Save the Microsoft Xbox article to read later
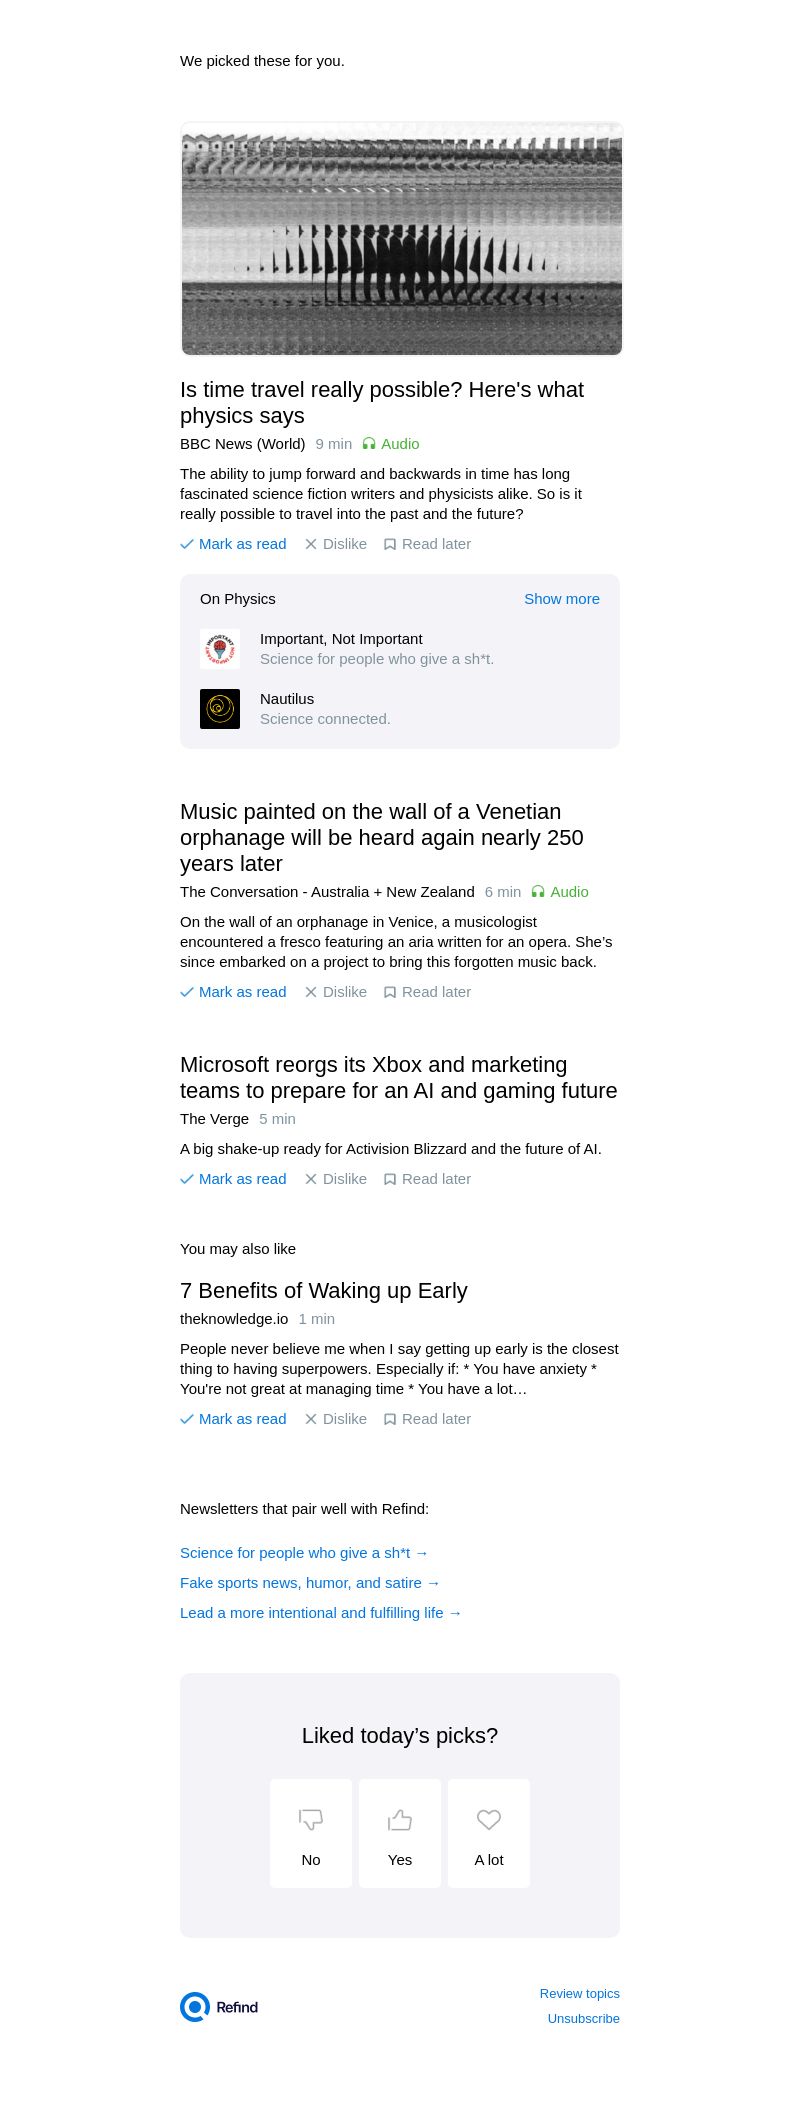 click(x=427, y=1179)
